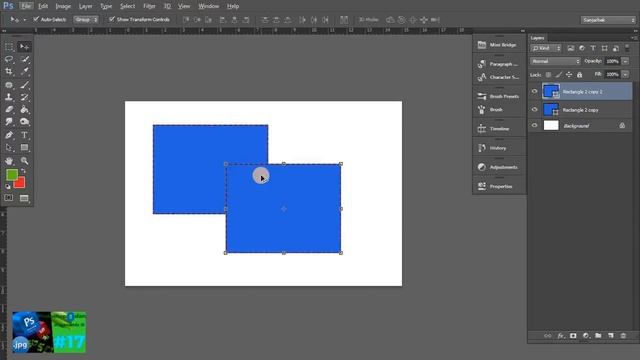Open the Auto-Select Group dropdown
Screen dimensions: 640x360
(x=86, y=20)
